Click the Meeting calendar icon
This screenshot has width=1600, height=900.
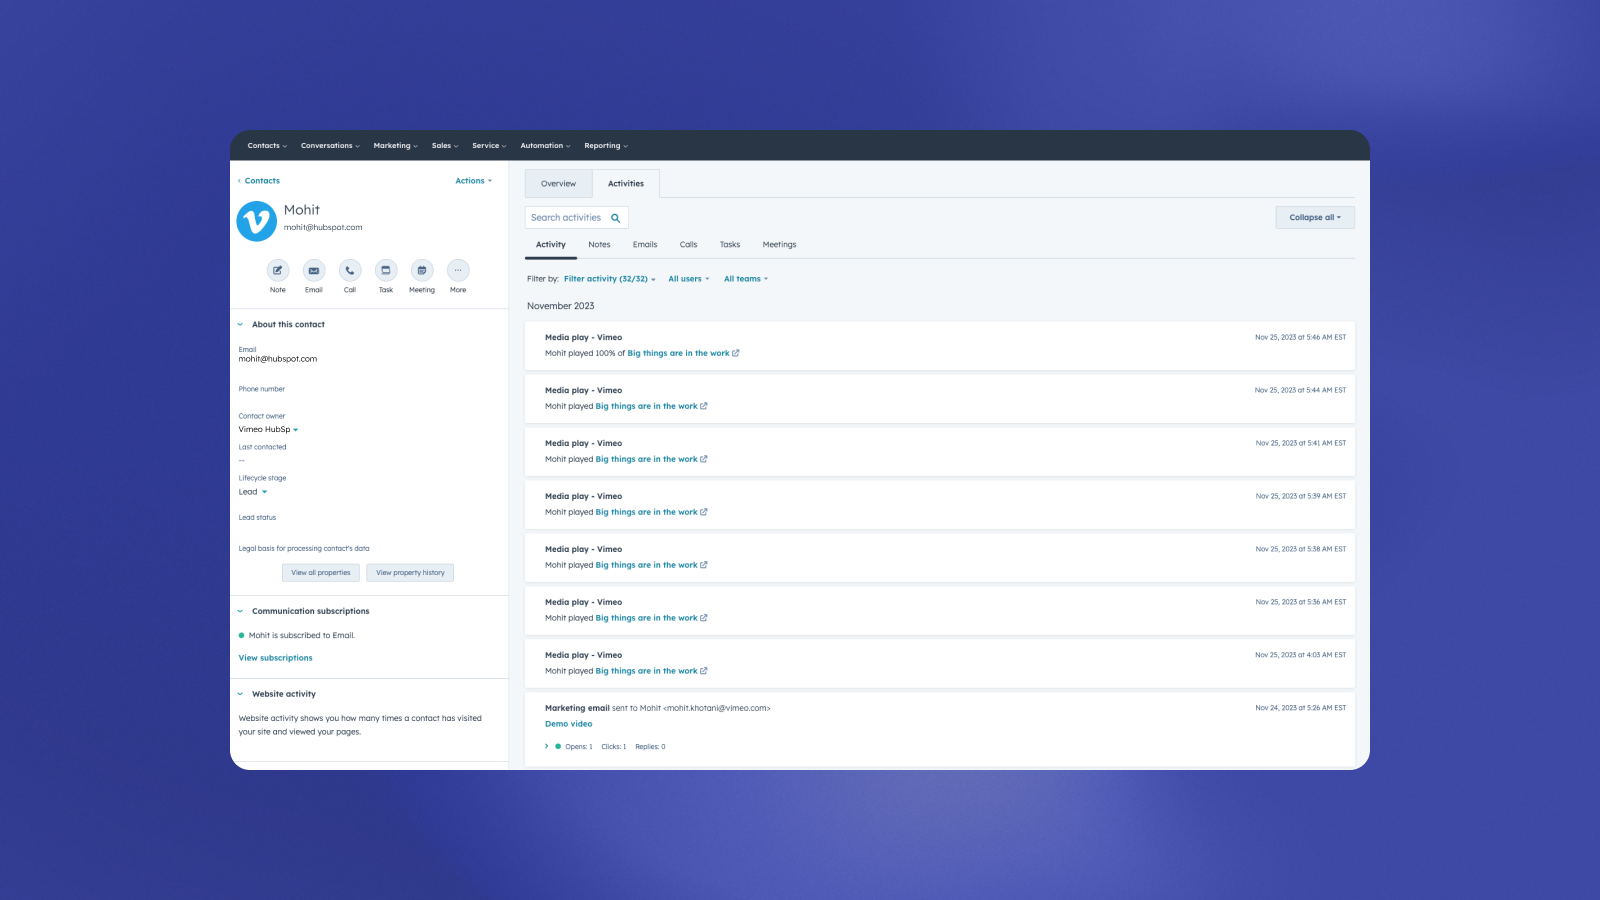coord(422,270)
